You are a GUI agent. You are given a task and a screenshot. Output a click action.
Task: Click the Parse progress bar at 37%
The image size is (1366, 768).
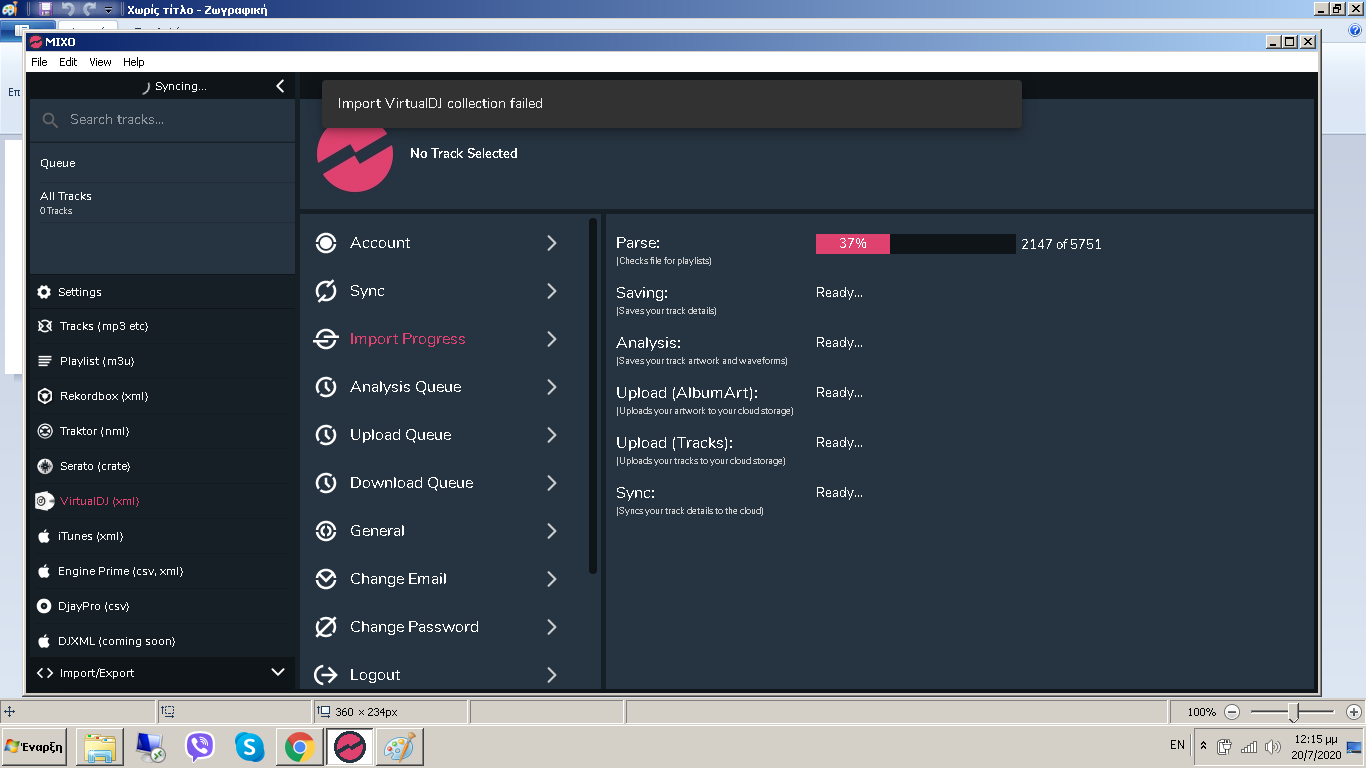click(x=915, y=244)
